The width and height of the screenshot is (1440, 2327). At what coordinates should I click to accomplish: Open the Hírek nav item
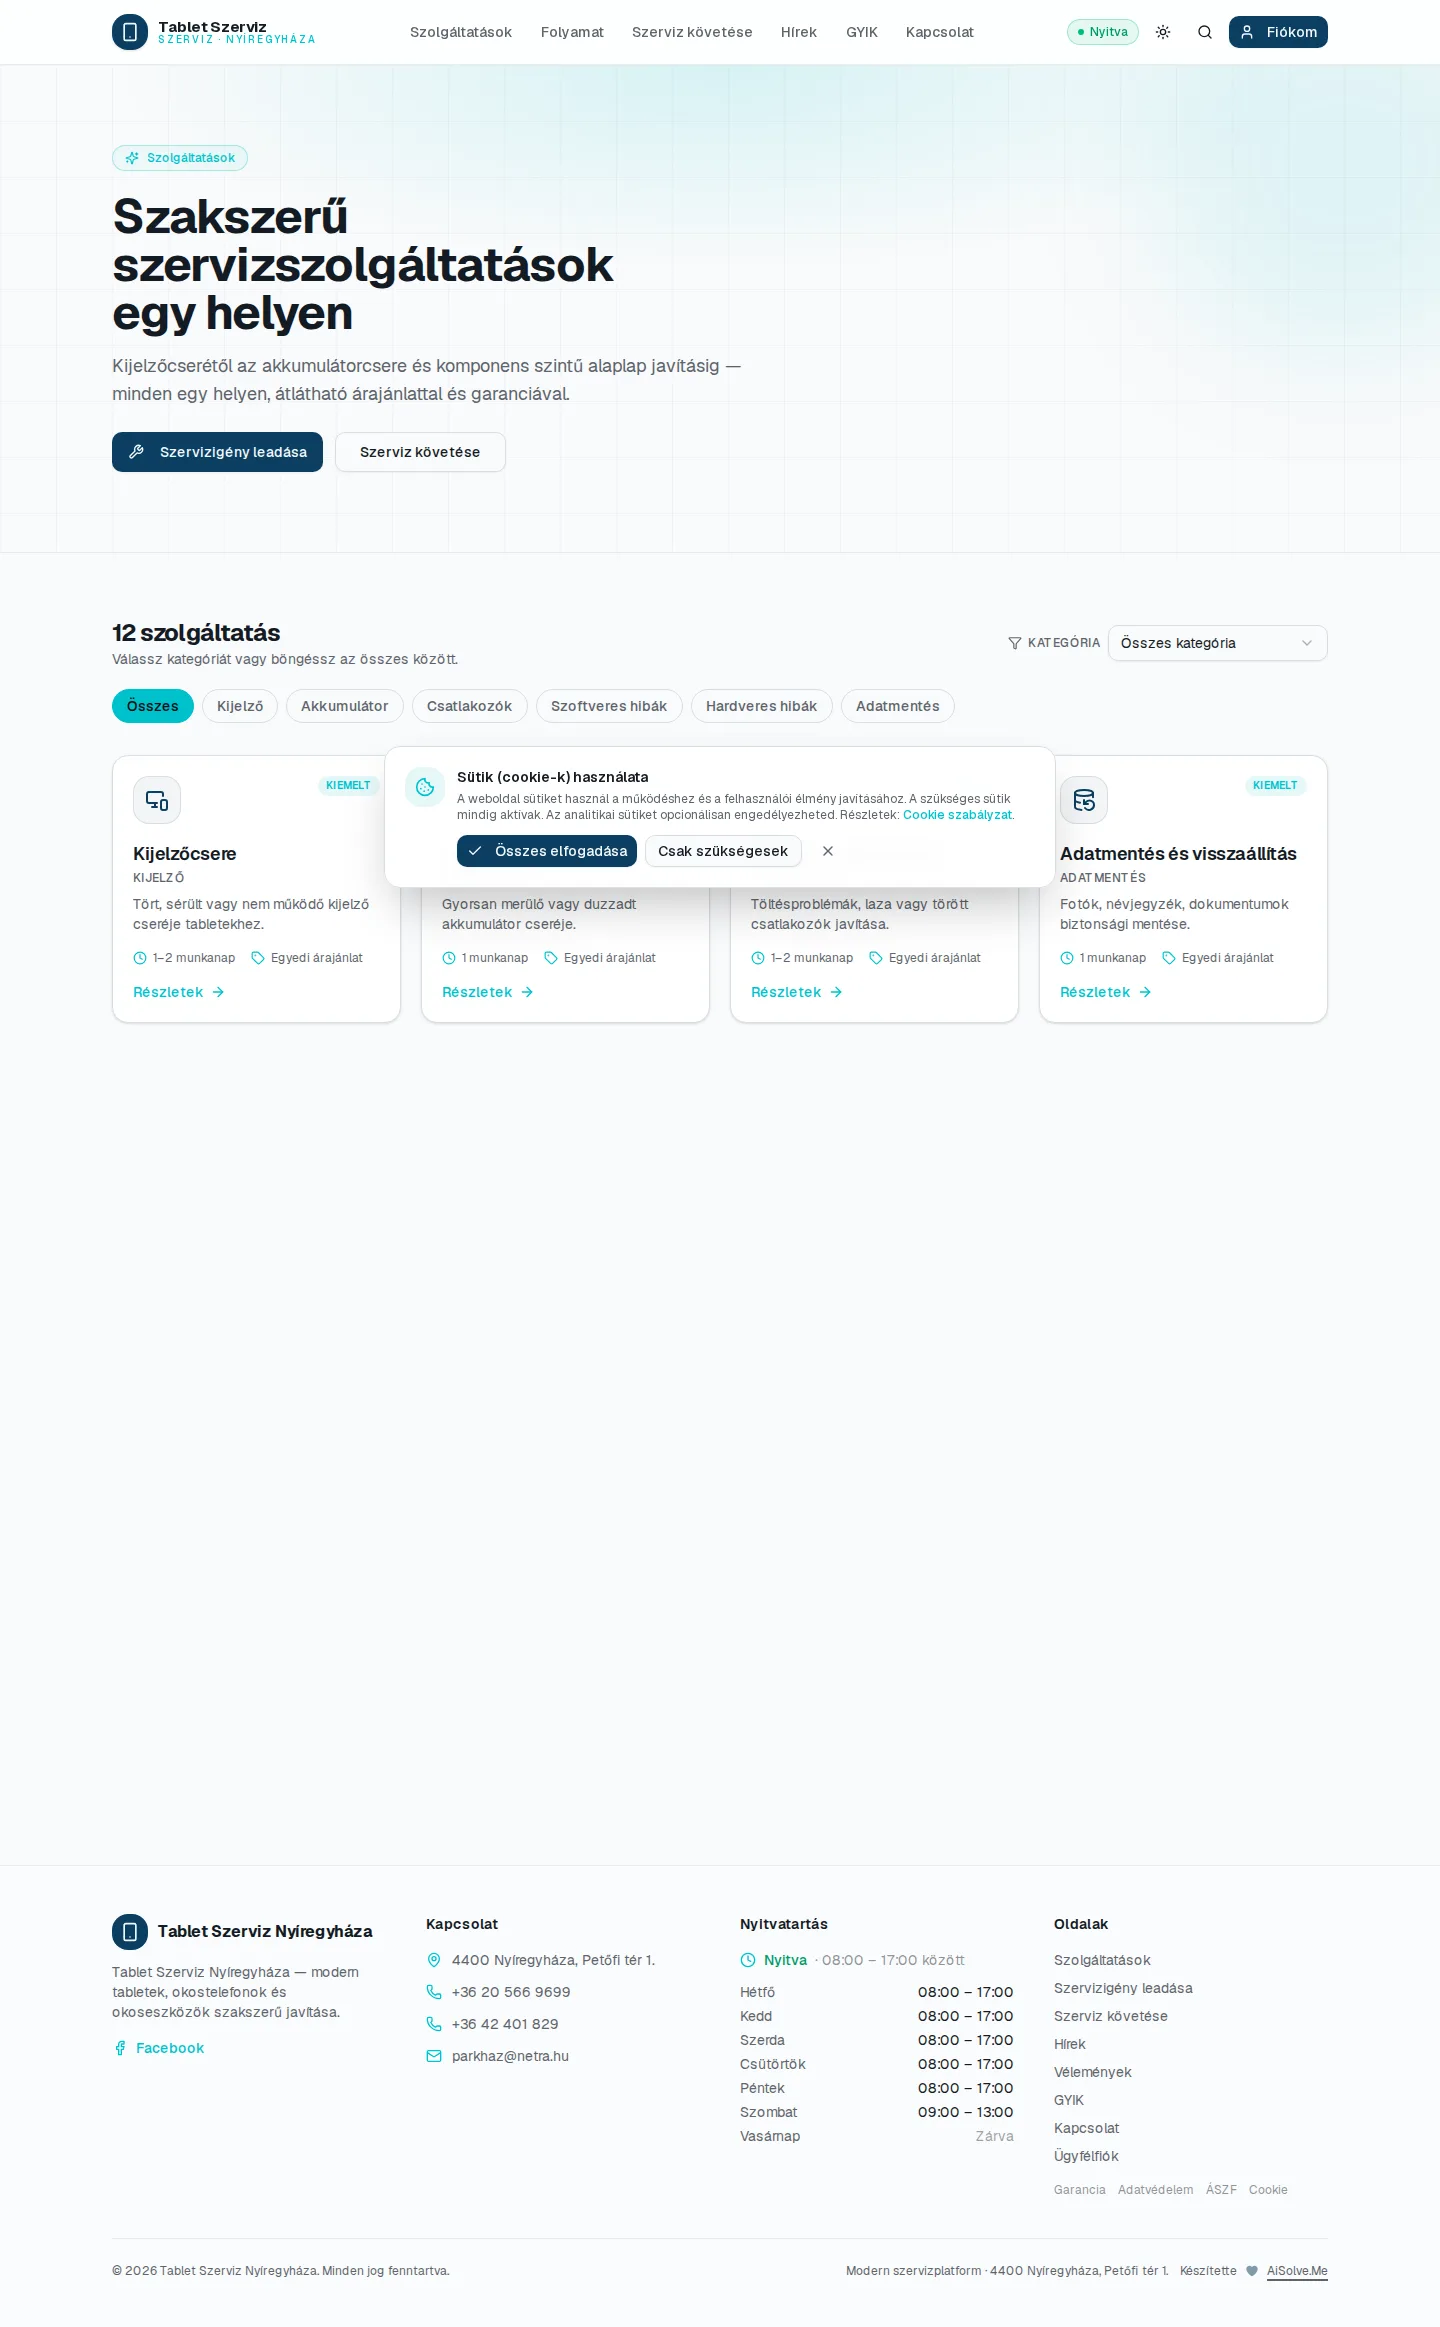pyautogui.click(x=799, y=32)
